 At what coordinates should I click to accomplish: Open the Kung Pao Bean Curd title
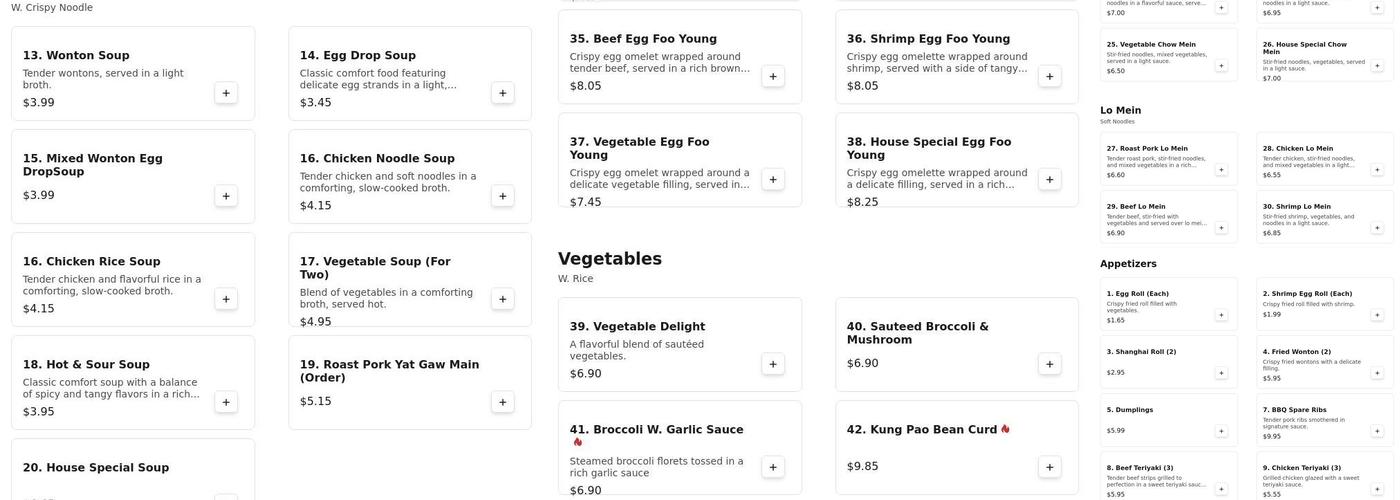(x=921, y=430)
